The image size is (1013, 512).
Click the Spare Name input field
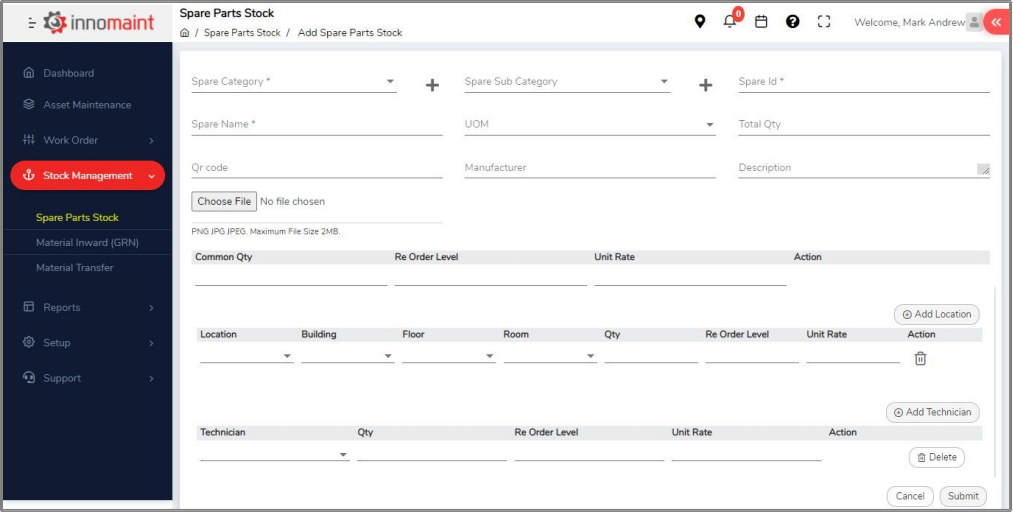click(x=316, y=125)
